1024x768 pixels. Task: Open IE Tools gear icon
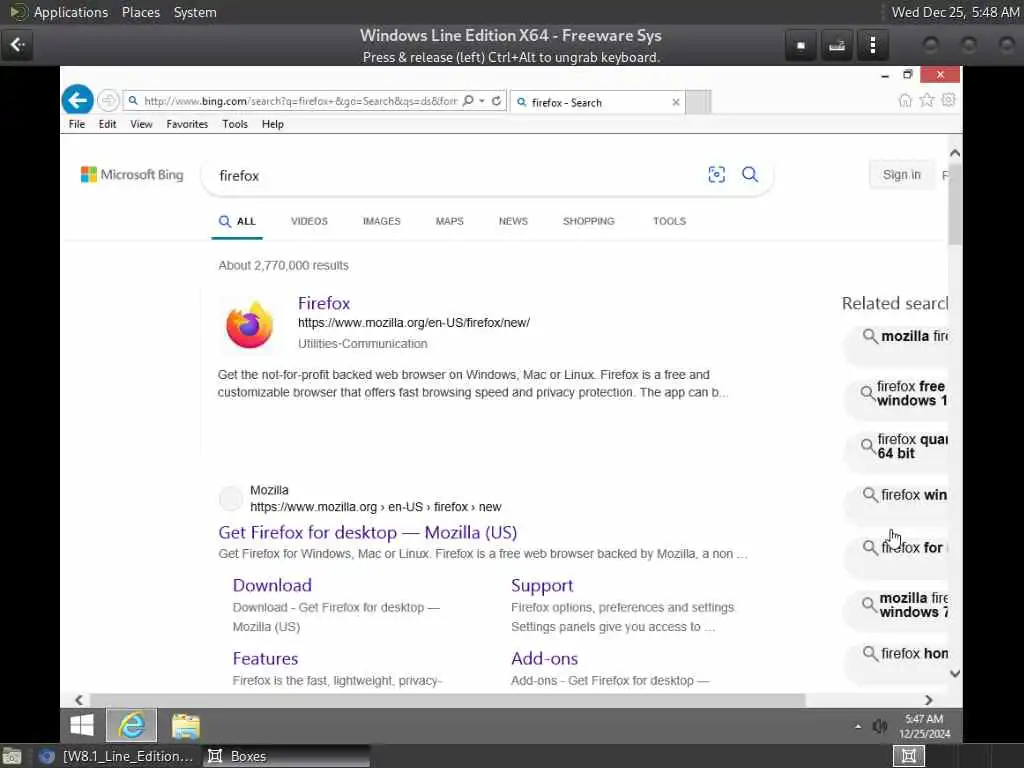point(948,100)
